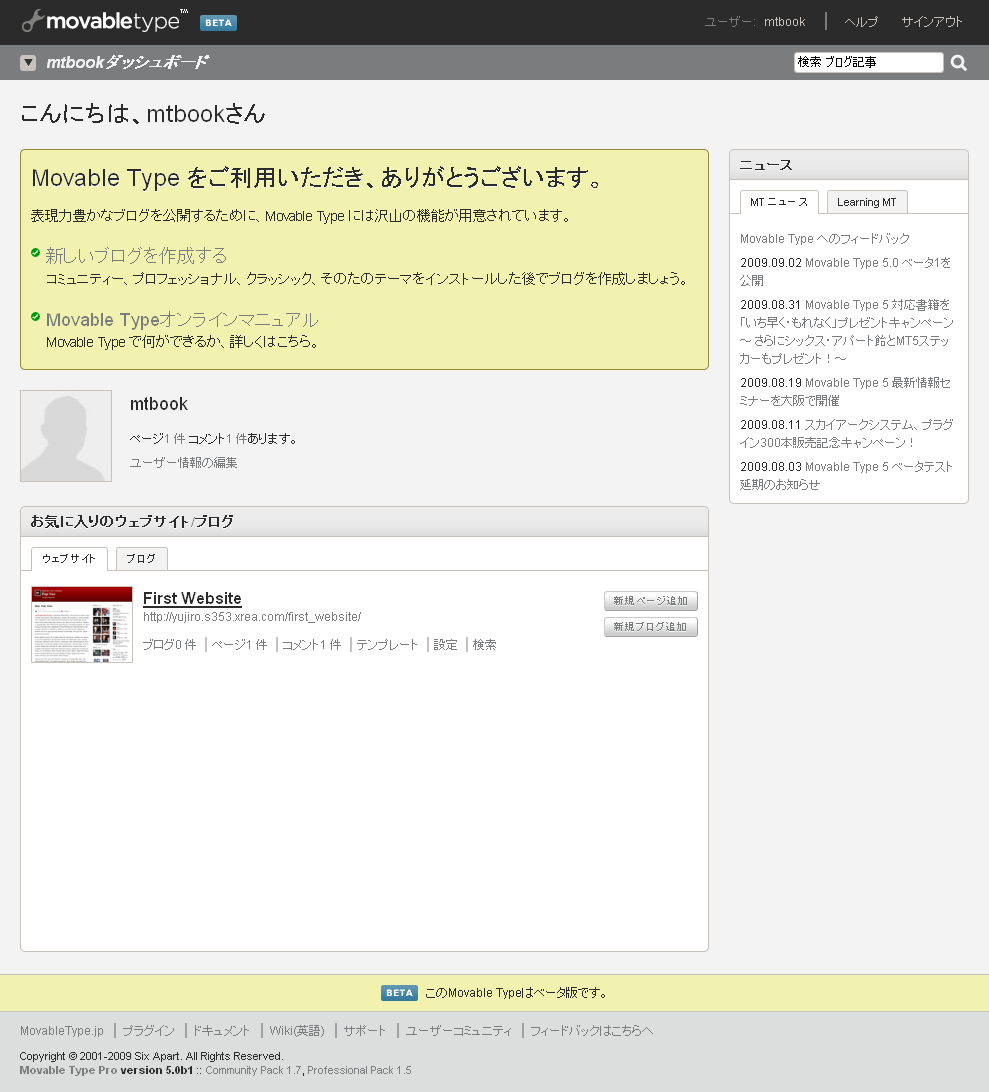The image size is (989, 1092).
Task: Select the ウェブサイト tab
Action: pos(69,559)
